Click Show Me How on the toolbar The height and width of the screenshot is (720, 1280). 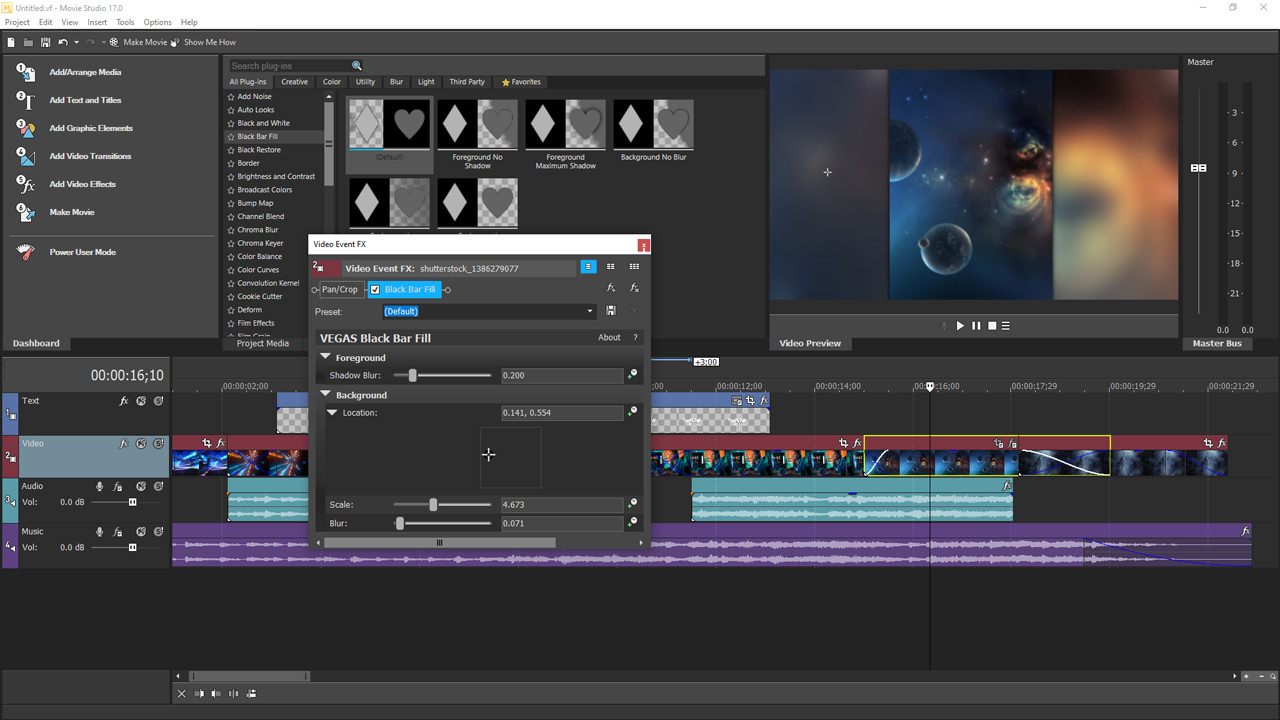click(x=208, y=42)
